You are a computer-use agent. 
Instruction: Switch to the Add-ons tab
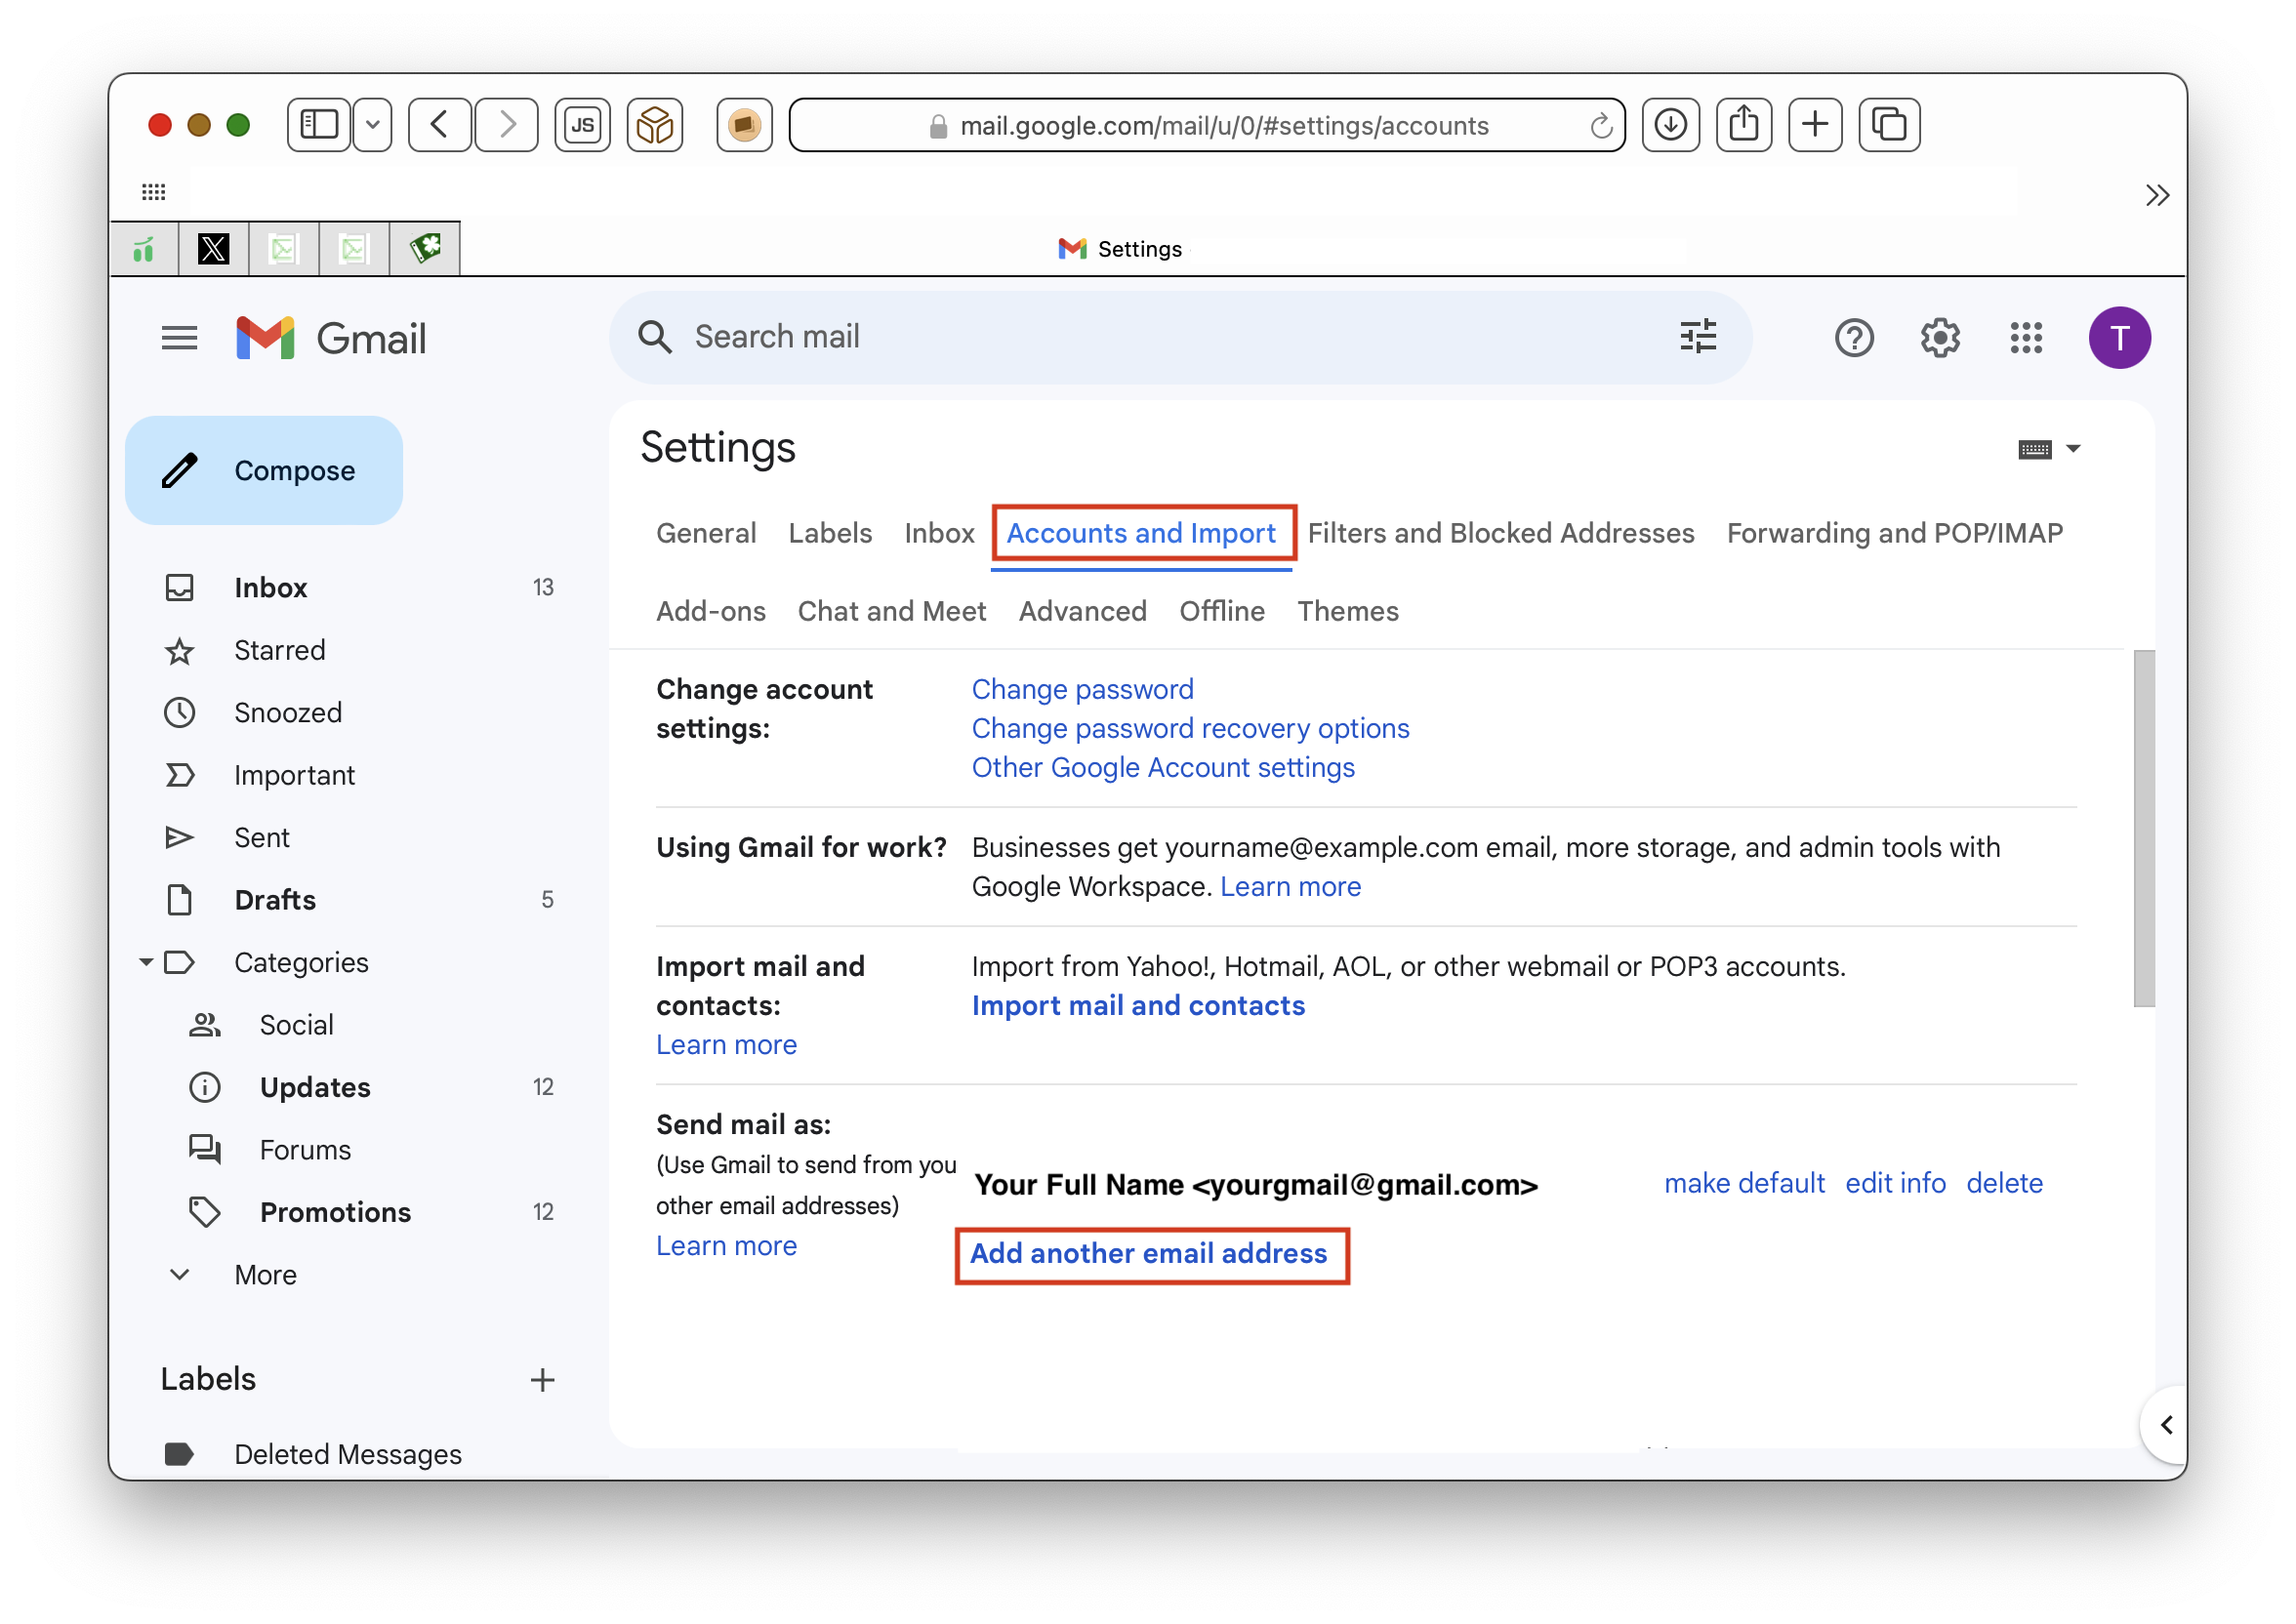[x=711, y=611]
